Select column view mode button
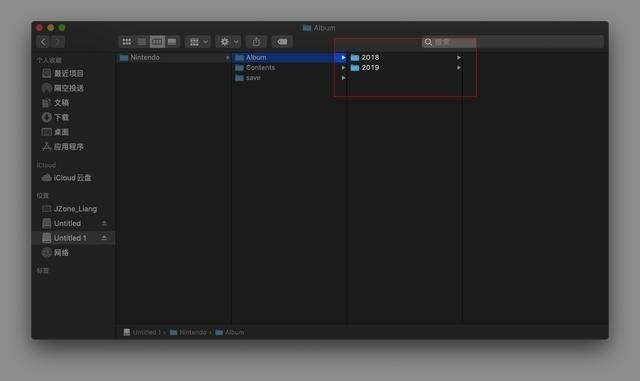The height and width of the screenshot is (381, 640). [x=157, y=42]
